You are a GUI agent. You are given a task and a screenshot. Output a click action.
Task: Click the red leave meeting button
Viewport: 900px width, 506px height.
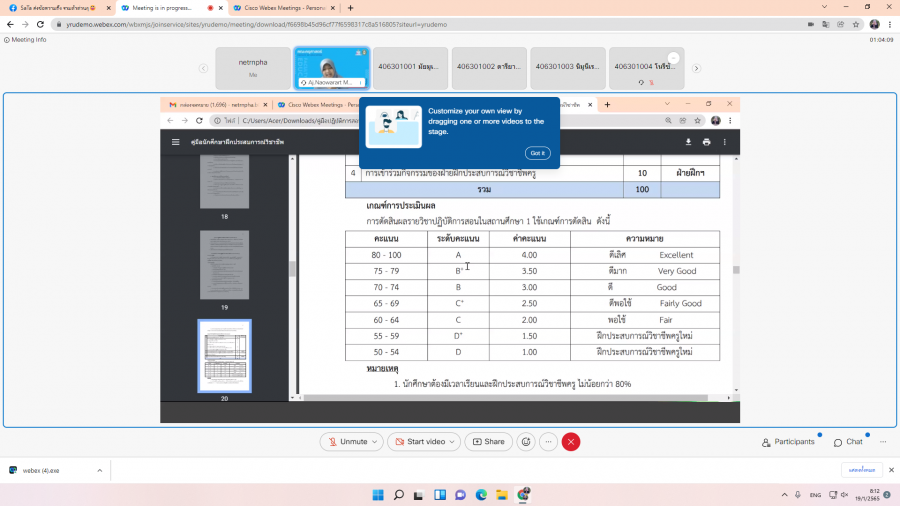point(571,441)
